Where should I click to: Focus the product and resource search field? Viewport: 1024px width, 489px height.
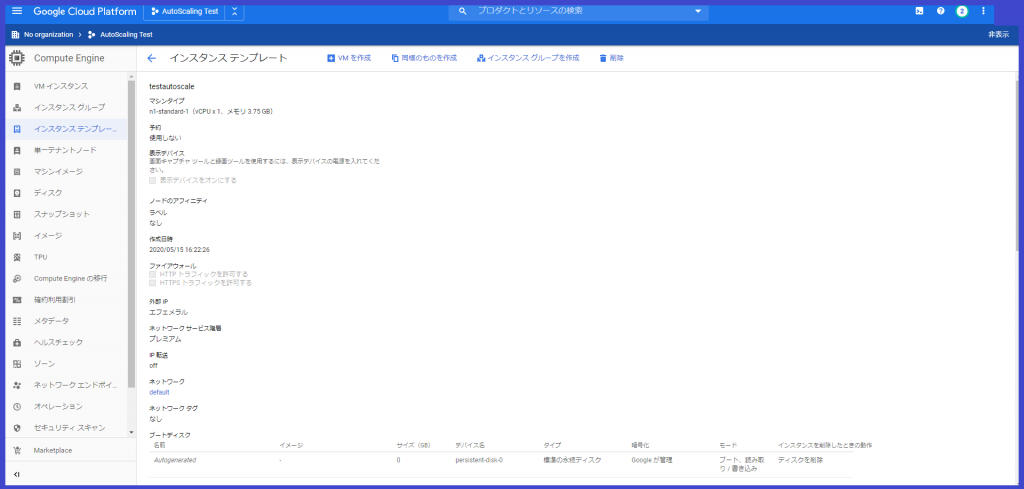pos(578,11)
